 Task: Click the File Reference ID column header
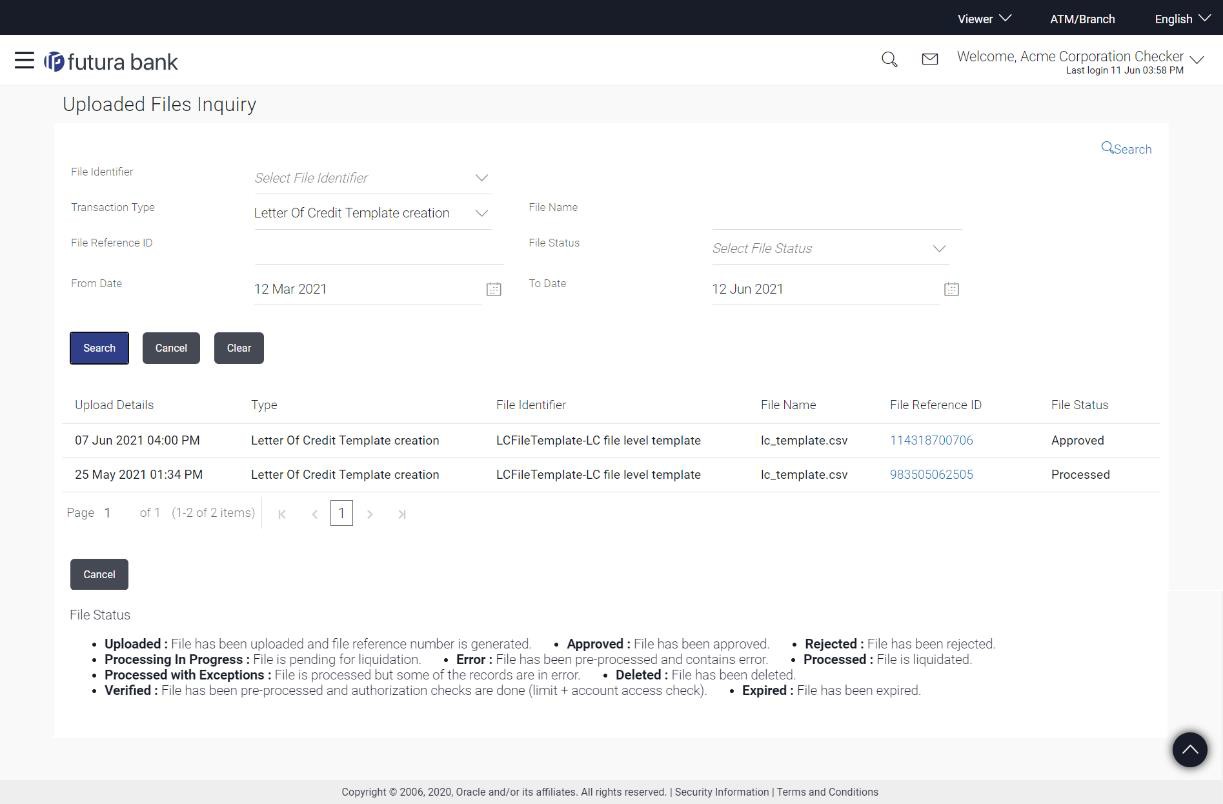click(x=936, y=405)
